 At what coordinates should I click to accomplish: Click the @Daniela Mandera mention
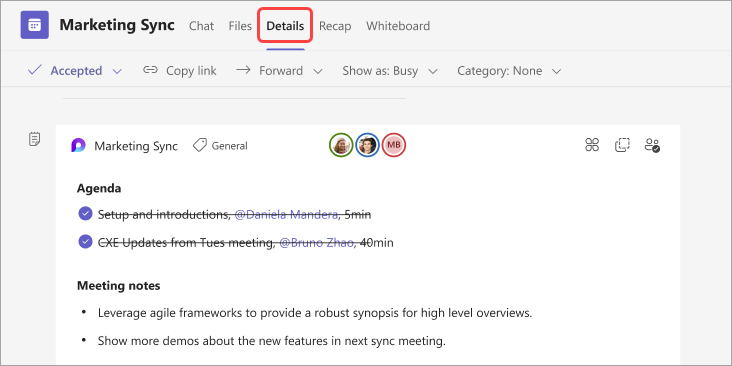point(286,215)
